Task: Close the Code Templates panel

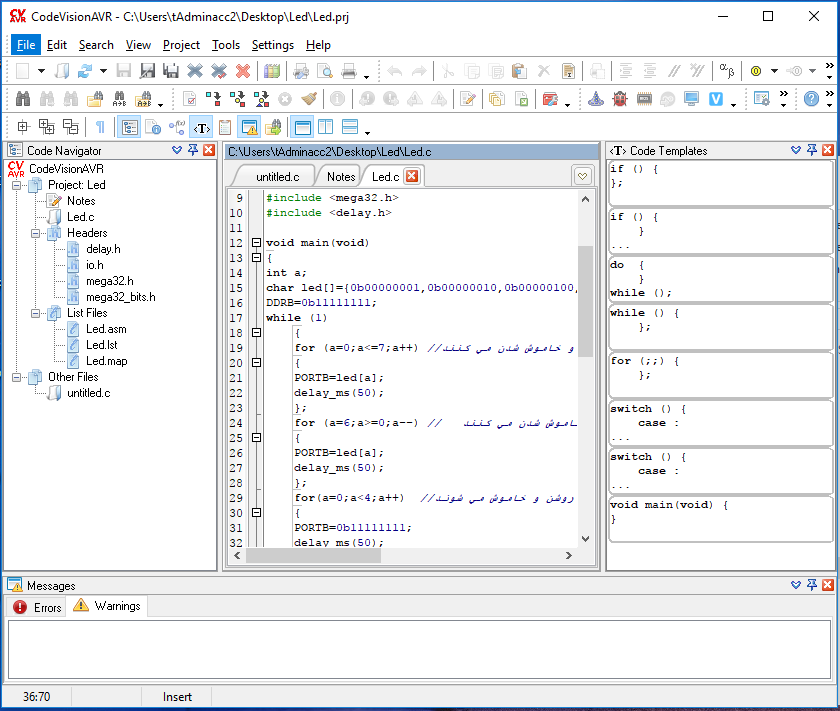Action: 828,150
